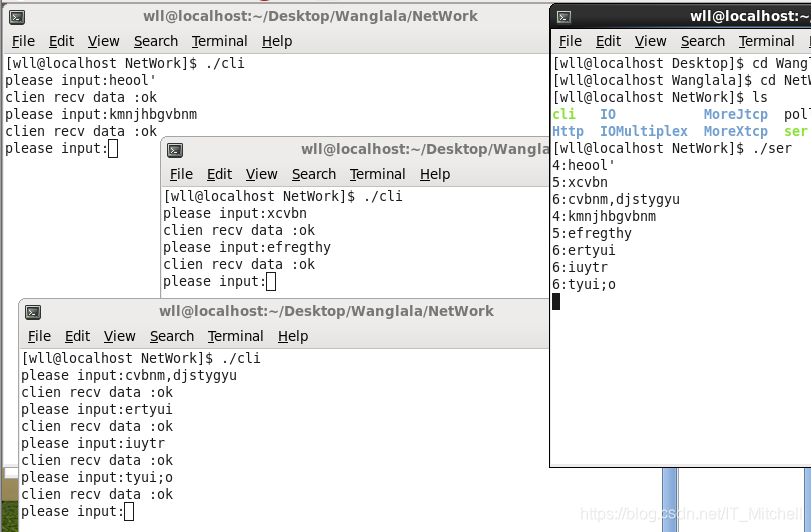
Task: Click 'please input:heool'' line in top-left terminal
Action: [81, 81]
